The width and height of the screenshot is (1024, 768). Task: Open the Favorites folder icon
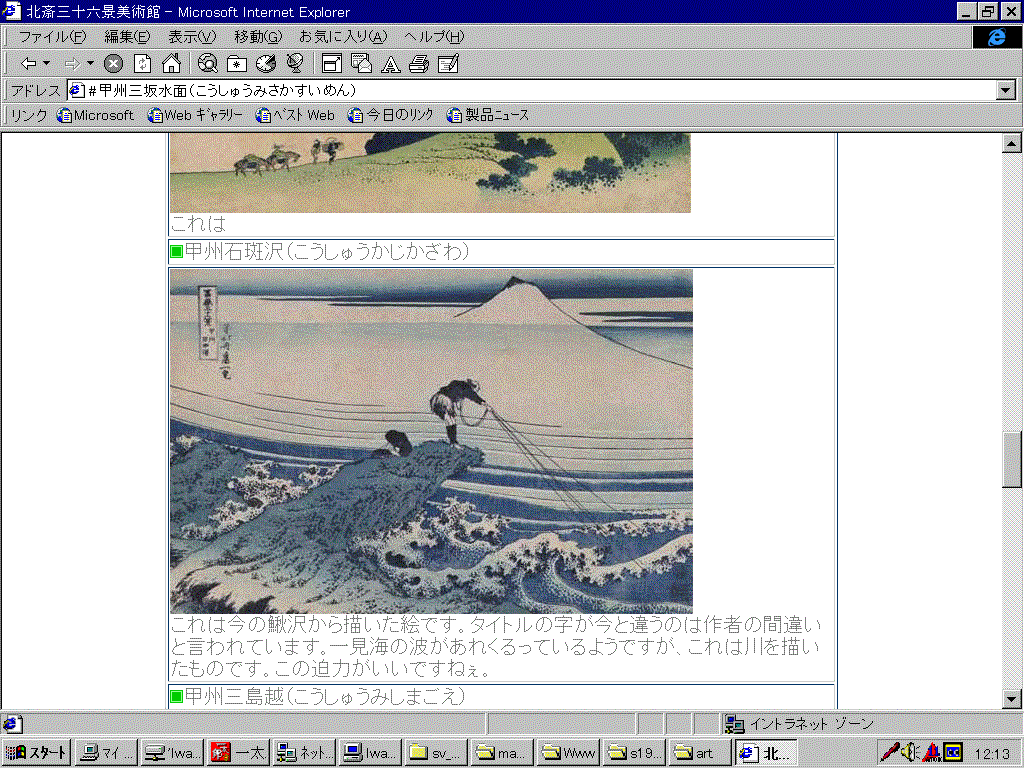click(236, 63)
